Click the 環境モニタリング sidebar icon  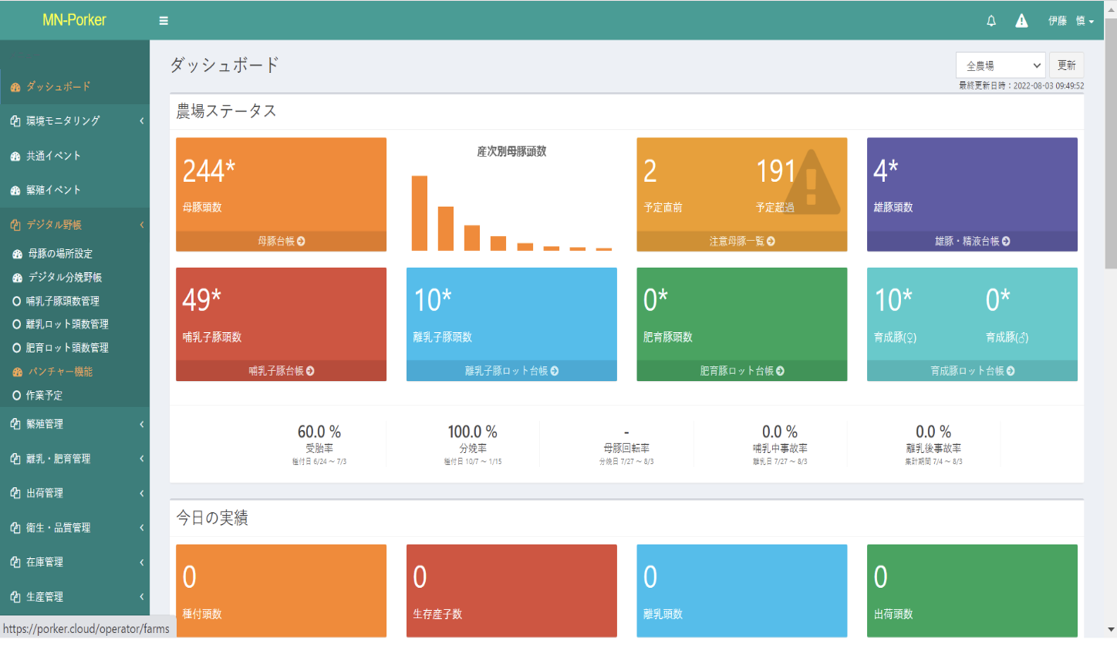tap(16, 121)
